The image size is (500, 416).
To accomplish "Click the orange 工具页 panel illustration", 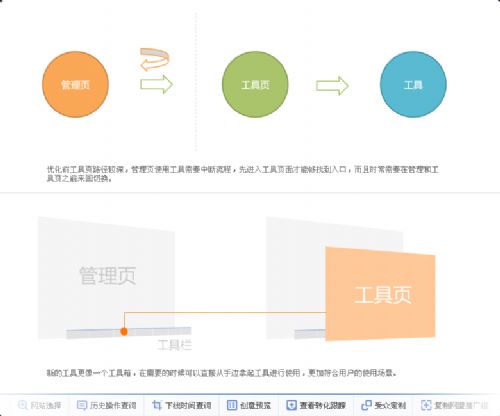I will tap(380, 294).
